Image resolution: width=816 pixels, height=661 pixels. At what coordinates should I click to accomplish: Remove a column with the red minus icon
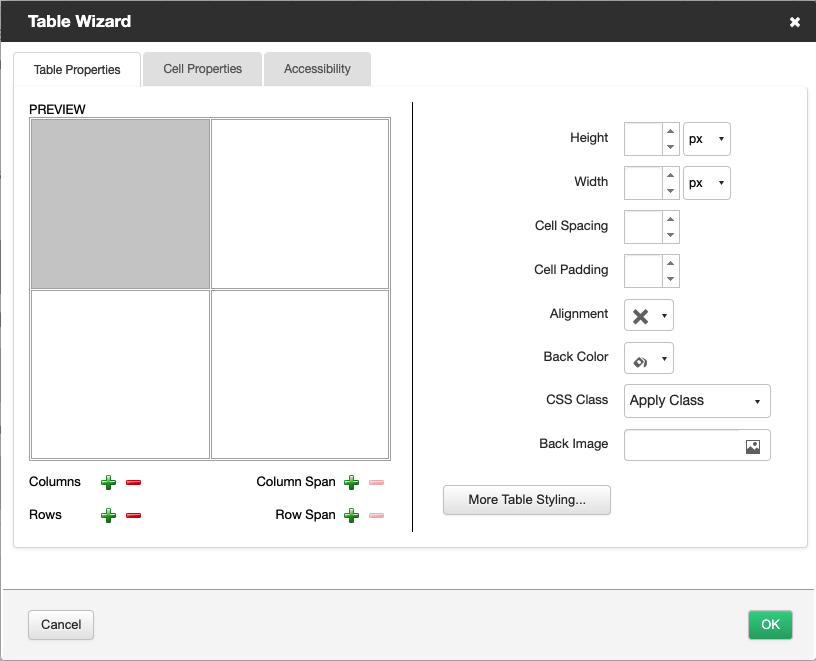coord(135,482)
